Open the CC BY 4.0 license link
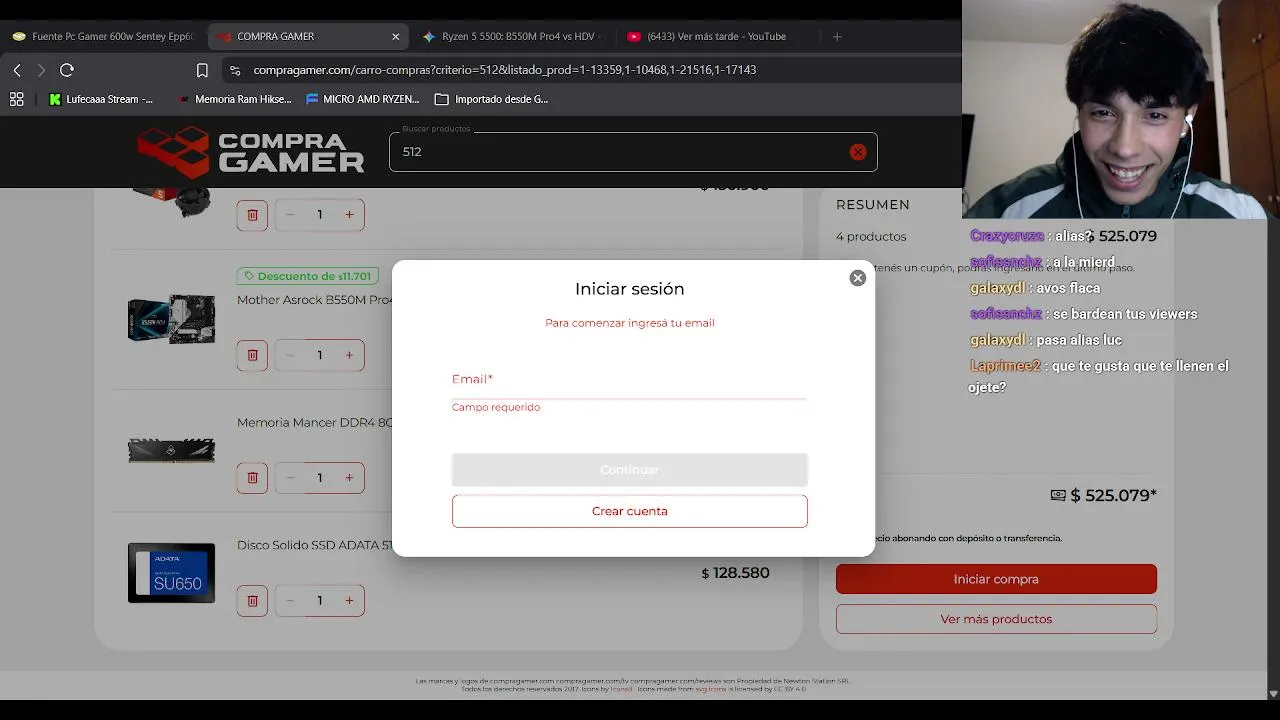 788,689
